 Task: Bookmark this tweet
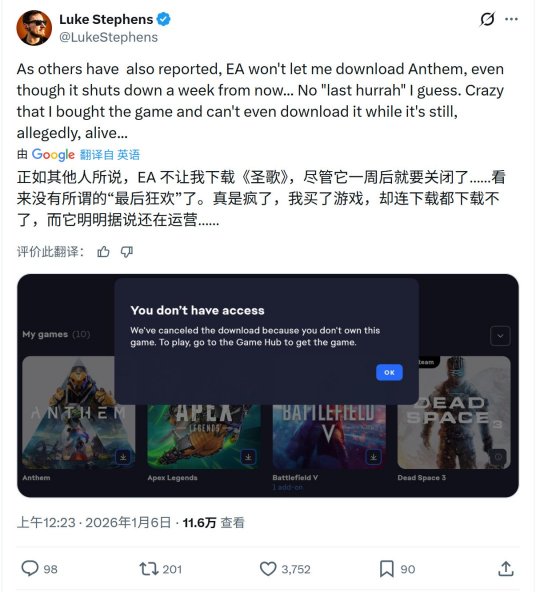(x=387, y=569)
